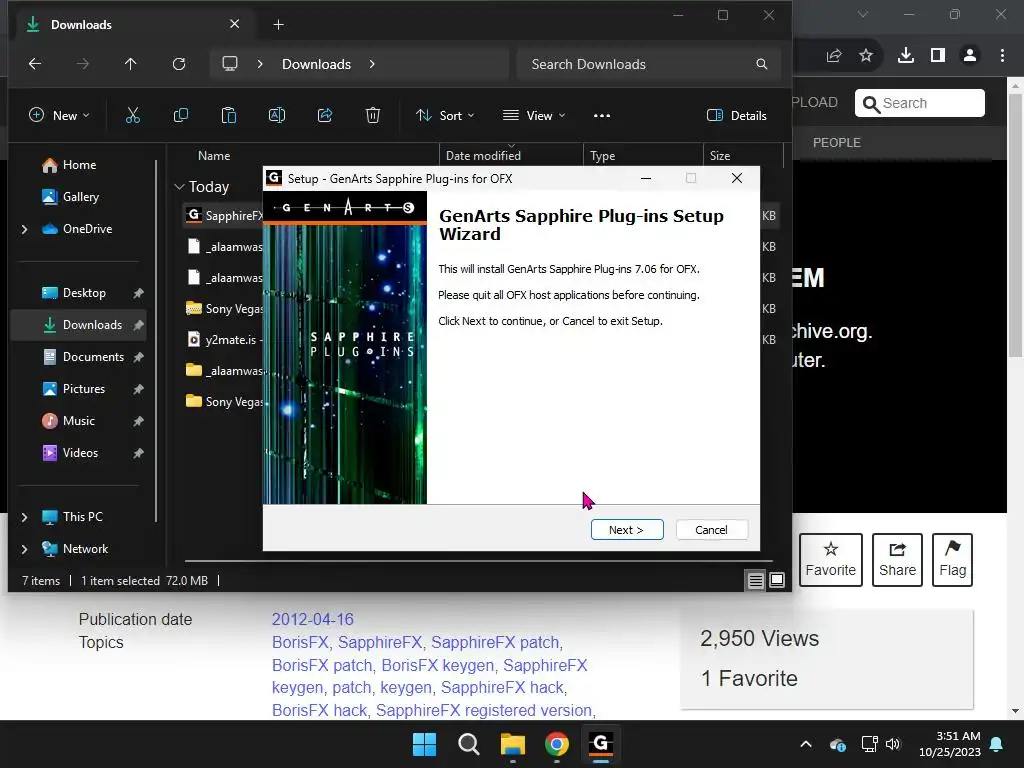The width and height of the screenshot is (1024, 768).
Task: Open a new Explorer tab with plus
Action: [278, 25]
